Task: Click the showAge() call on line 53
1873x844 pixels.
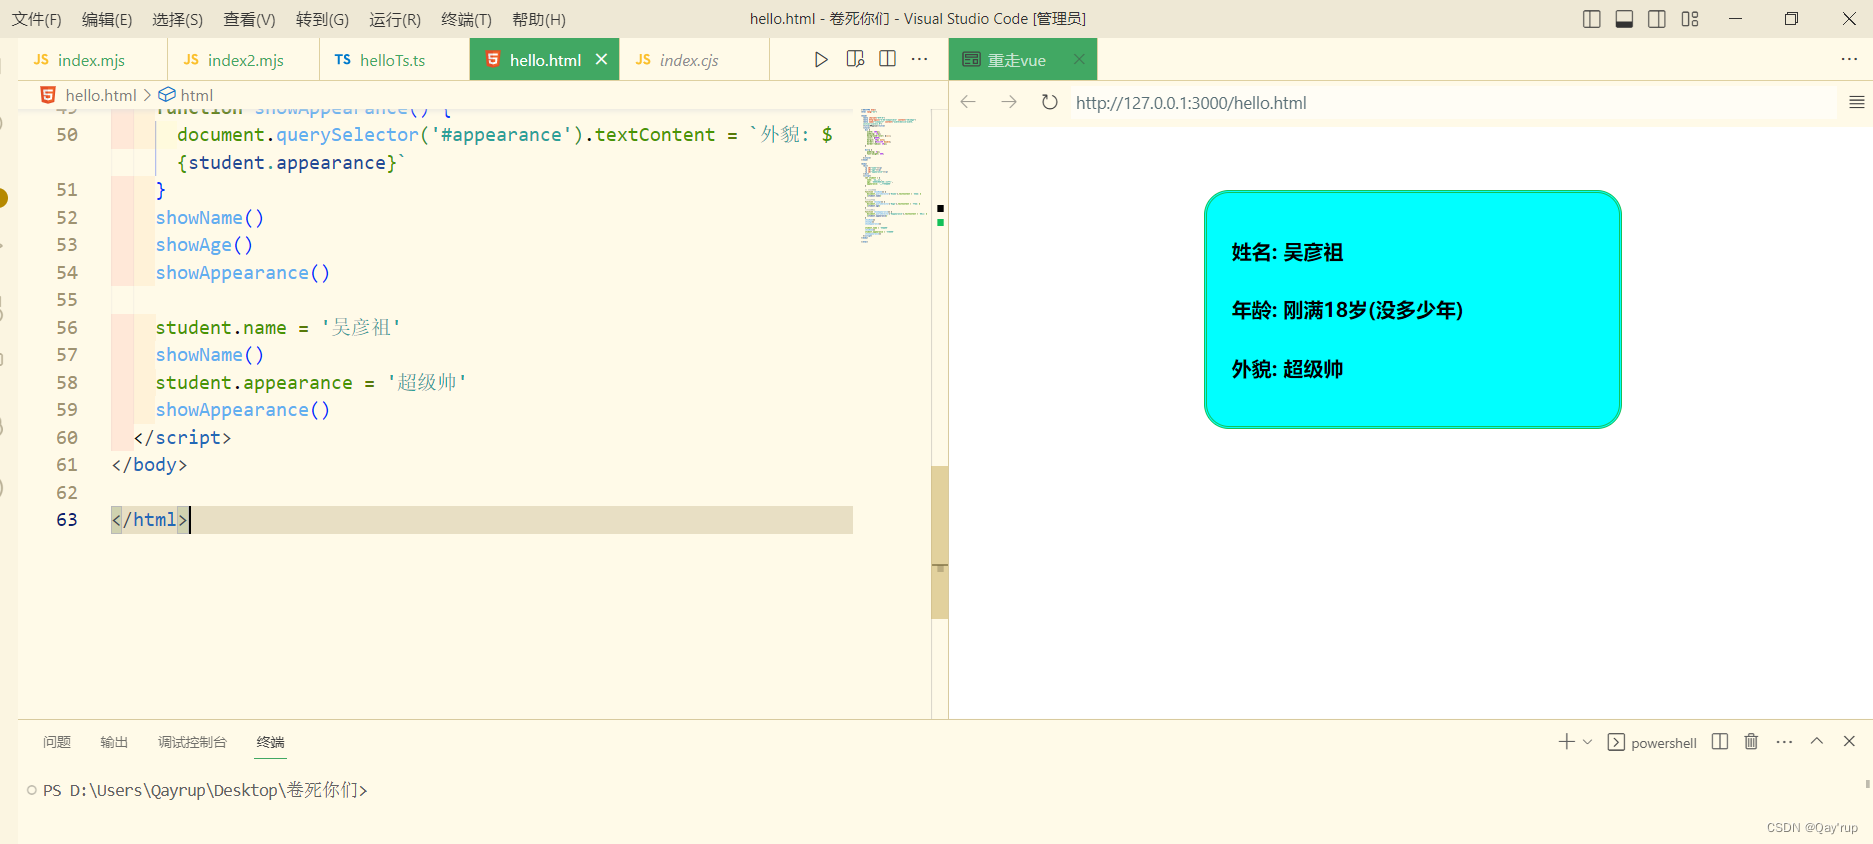Action: point(204,244)
